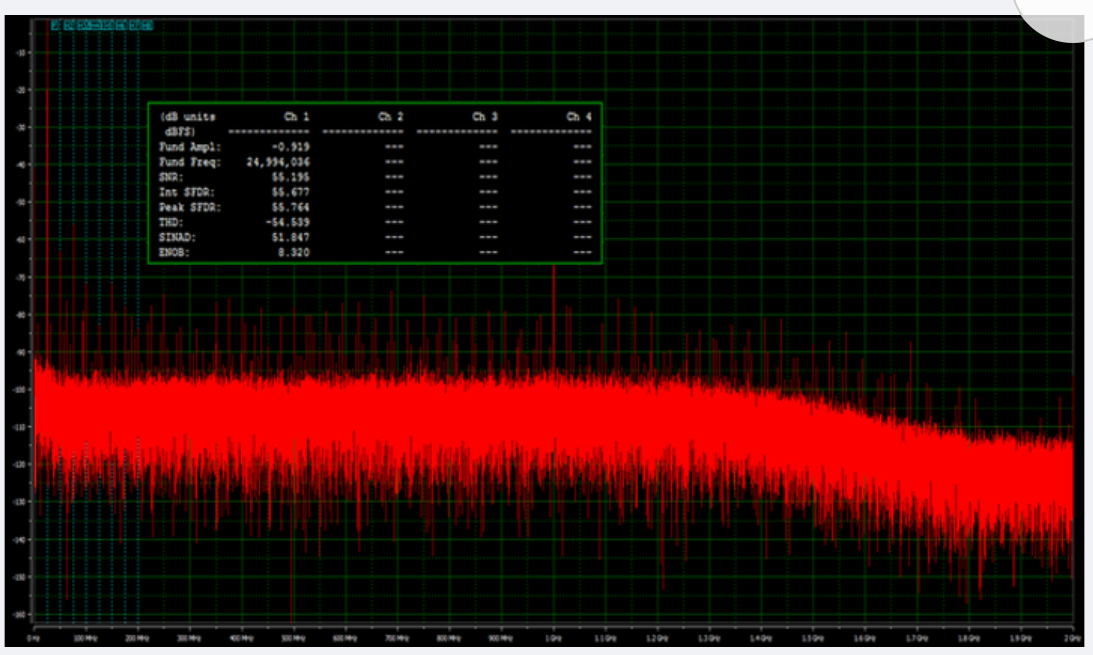Click the Ch 1 SINAD value
The width and height of the screenshot is (1093, 655).
291,238
